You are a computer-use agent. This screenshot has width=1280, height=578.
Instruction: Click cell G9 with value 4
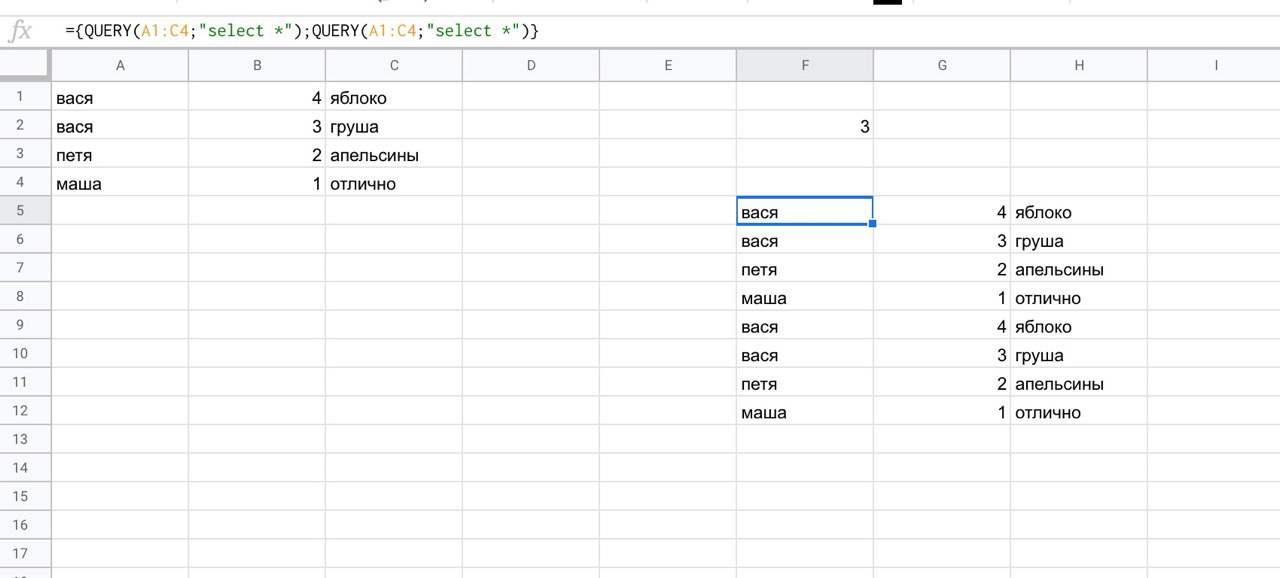tap(942, 326)
